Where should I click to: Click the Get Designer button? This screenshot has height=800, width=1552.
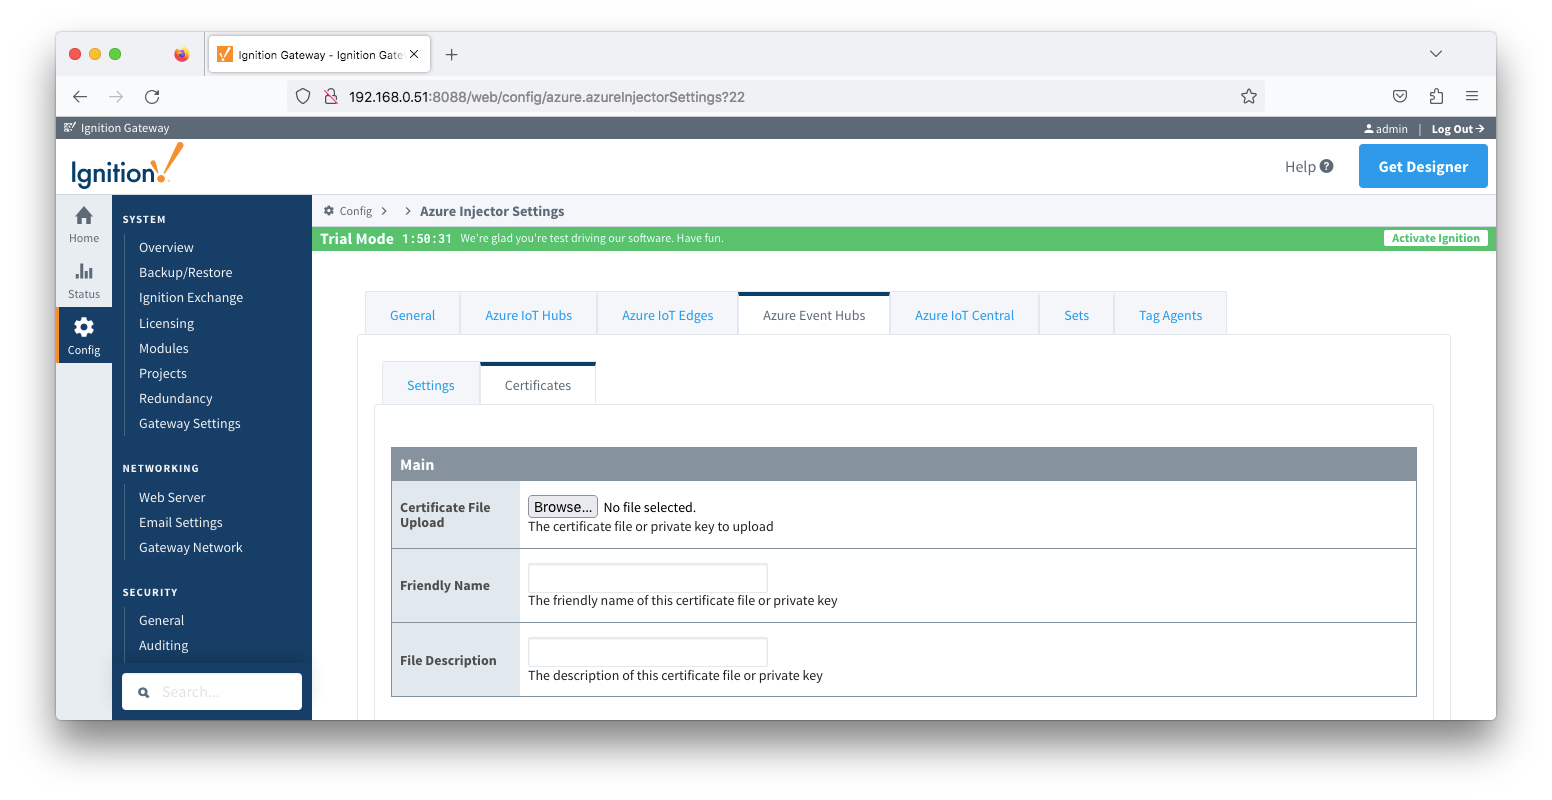[x=1422, y=166]
